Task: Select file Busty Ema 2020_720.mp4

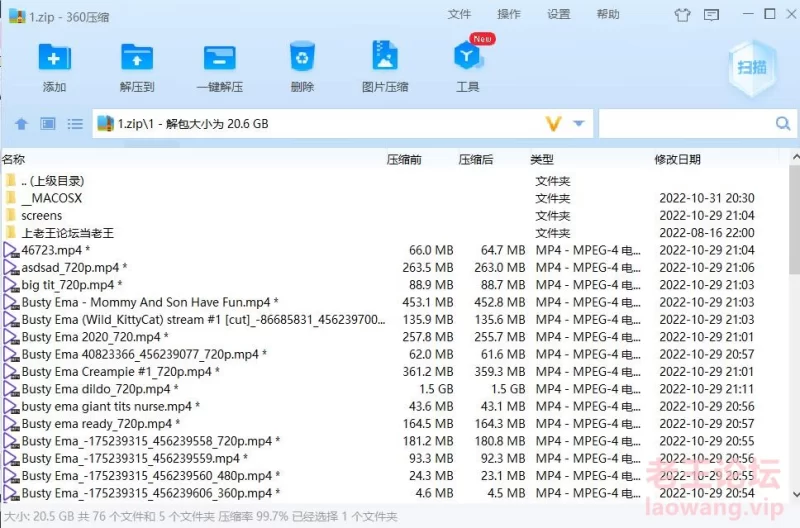Action: (95, 337)
